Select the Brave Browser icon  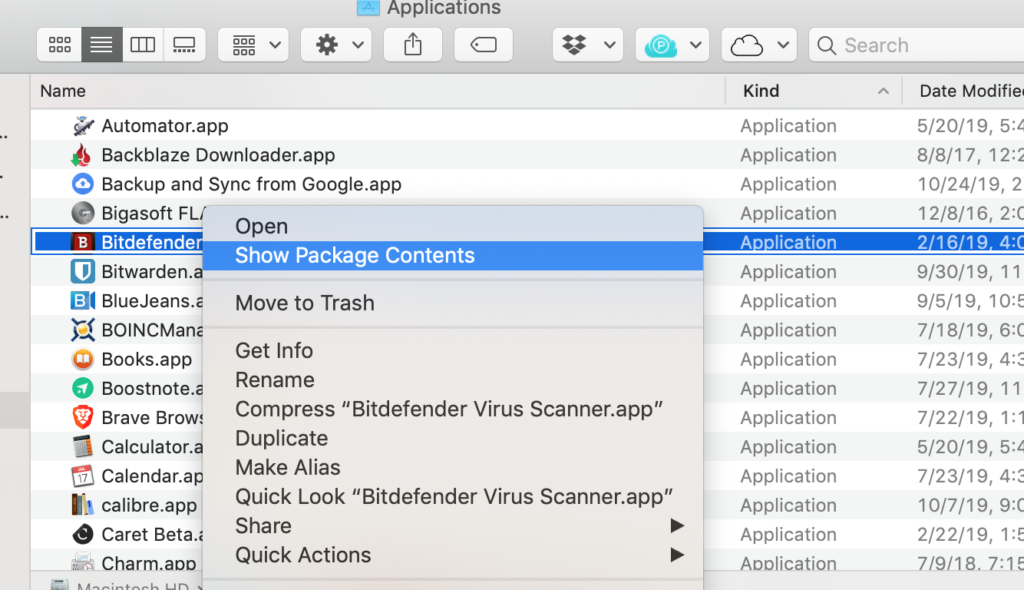(x=83, y=417)
